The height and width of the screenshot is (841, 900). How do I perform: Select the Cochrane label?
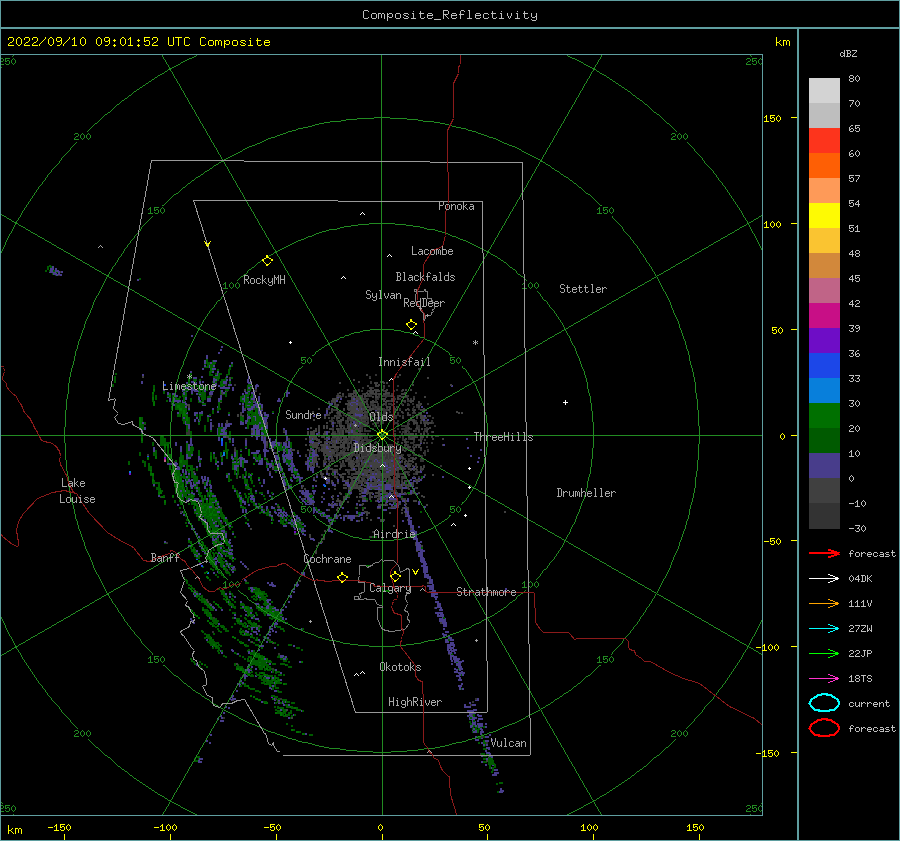[x=327, y=559]
